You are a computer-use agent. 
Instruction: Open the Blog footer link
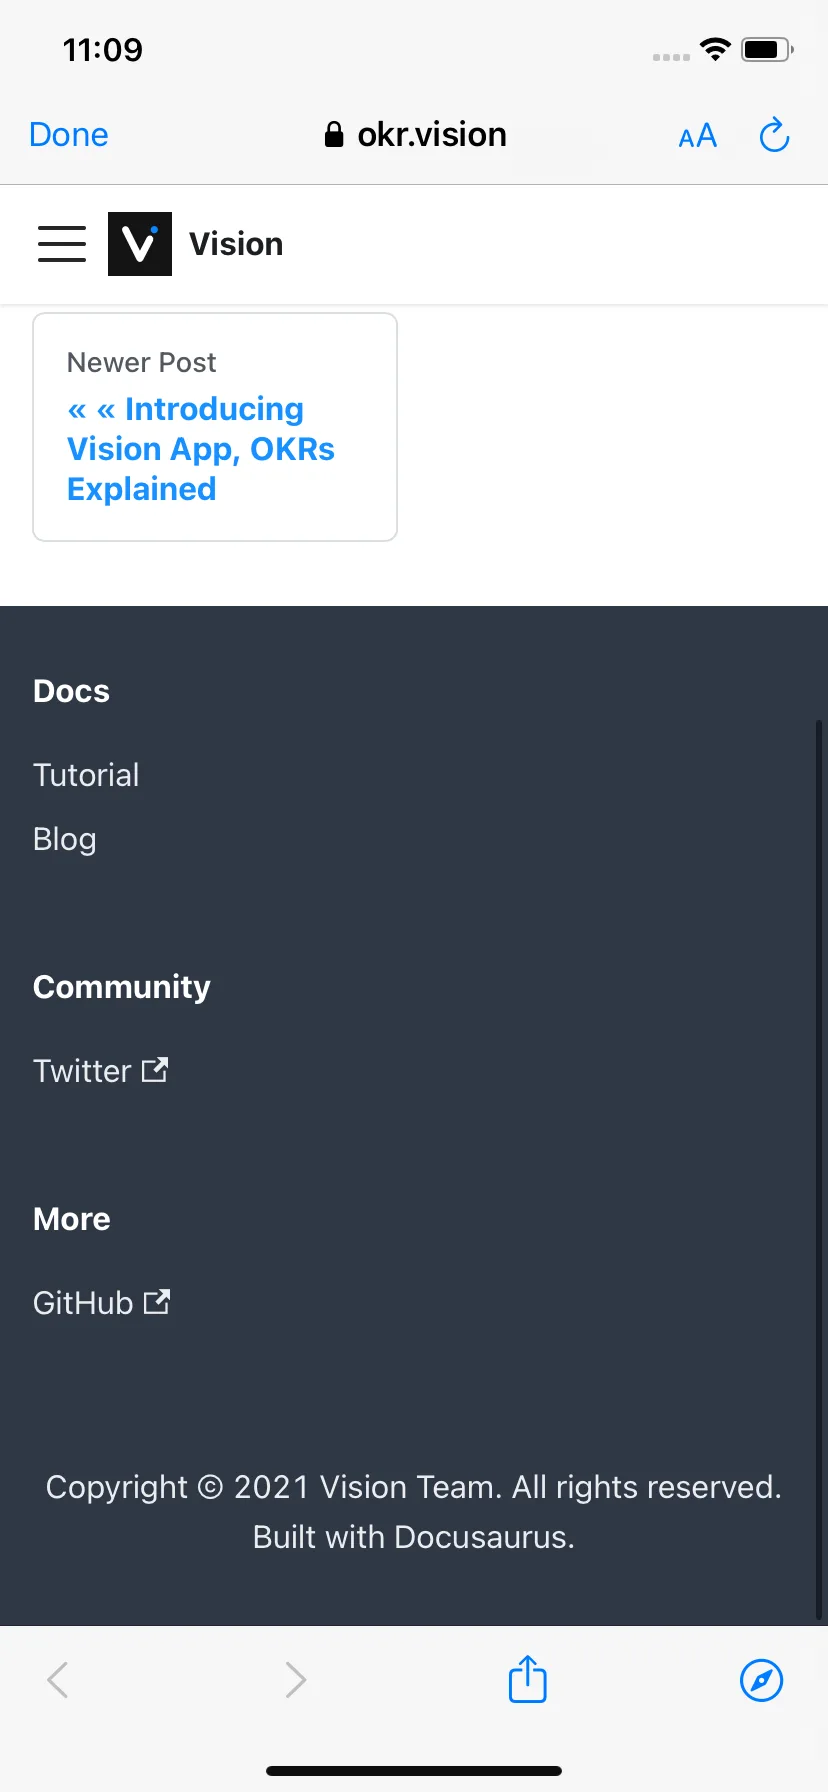coord(65,839)
